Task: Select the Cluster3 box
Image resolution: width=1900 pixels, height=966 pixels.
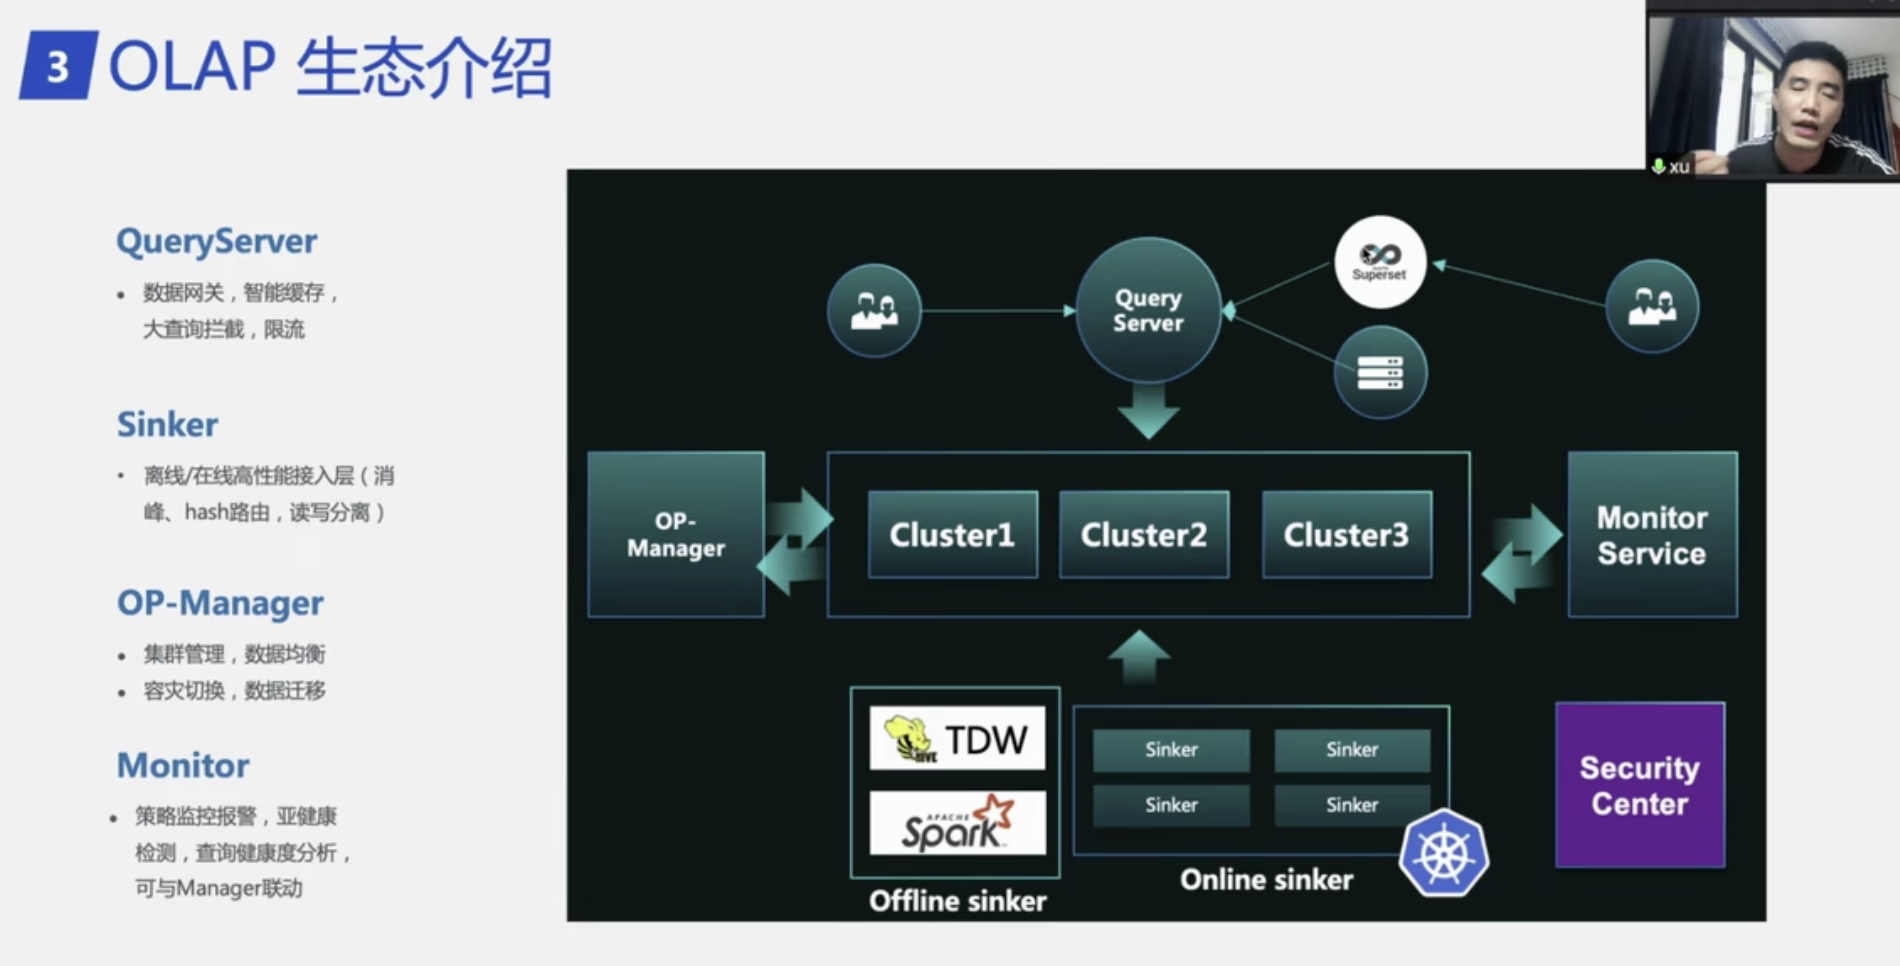Action: (x=1346, y=535)
